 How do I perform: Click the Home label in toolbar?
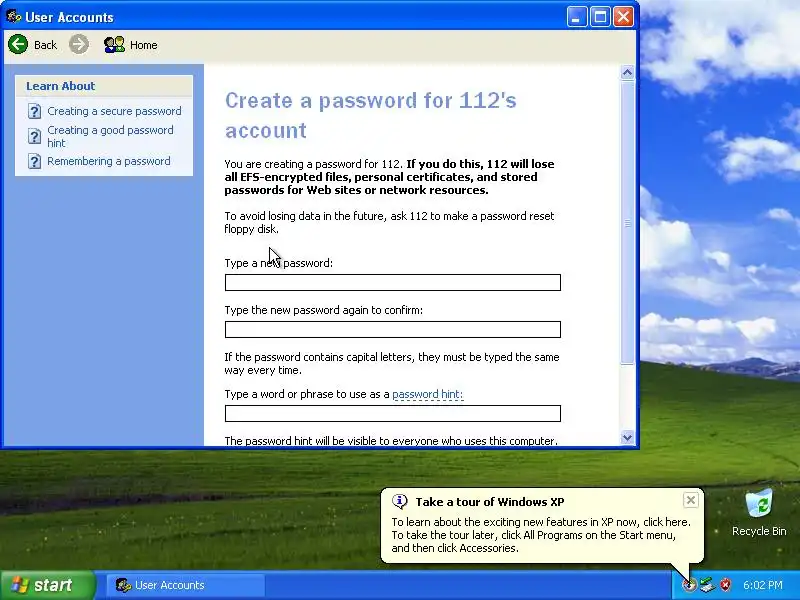143,45
